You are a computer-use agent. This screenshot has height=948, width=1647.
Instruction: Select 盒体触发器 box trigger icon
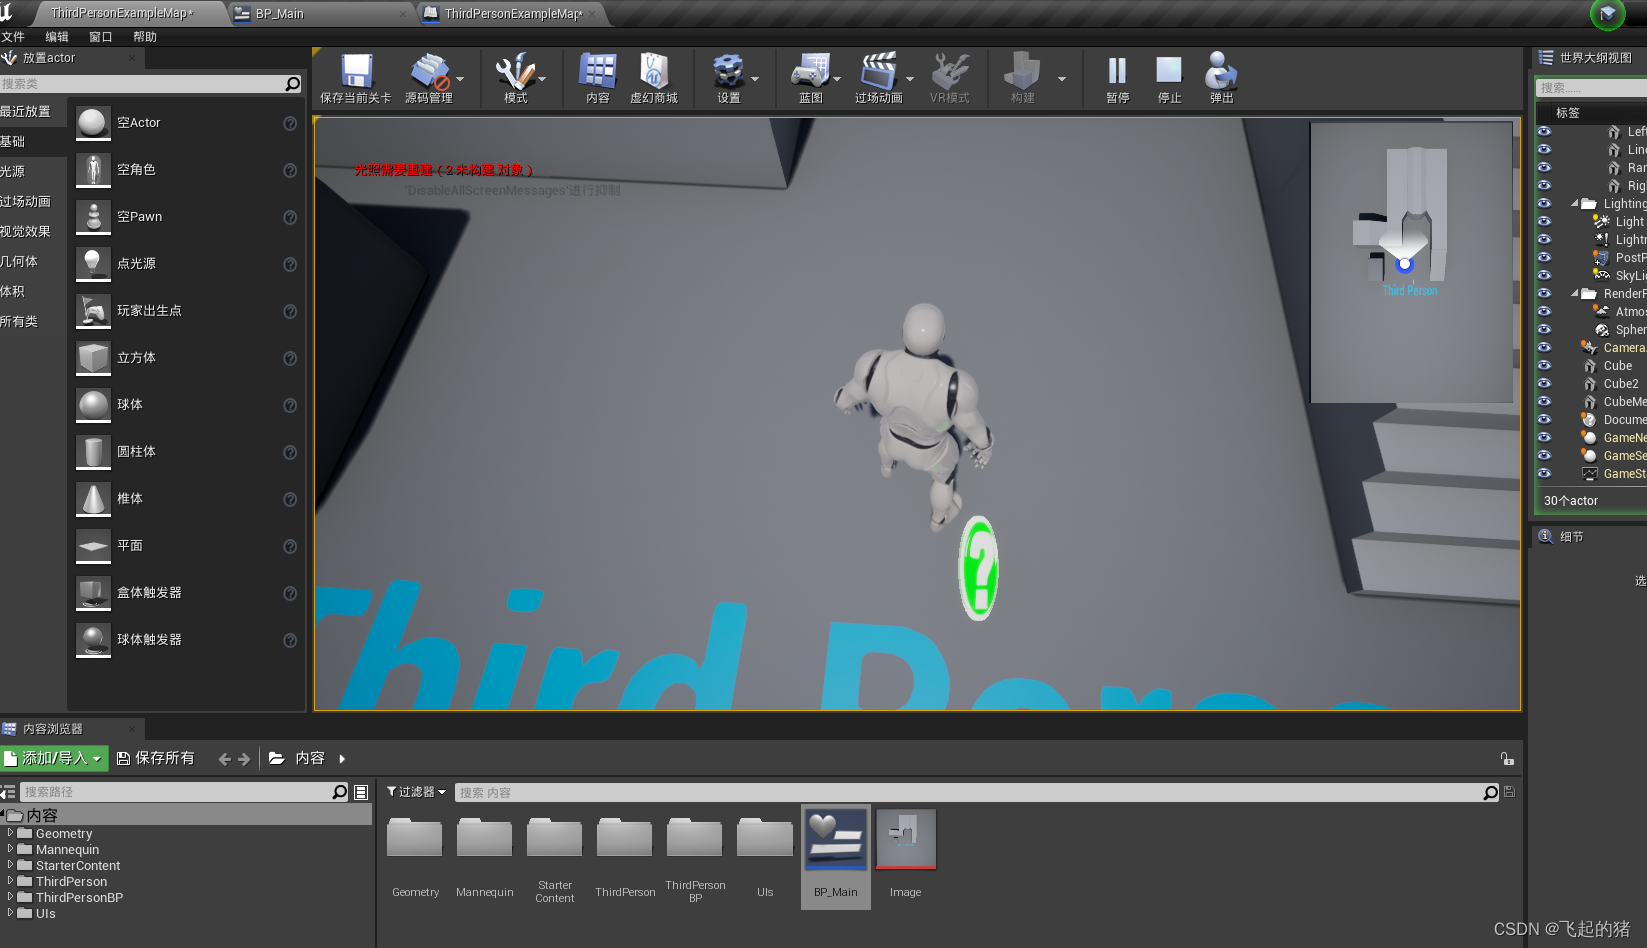[x=93, y=593]
